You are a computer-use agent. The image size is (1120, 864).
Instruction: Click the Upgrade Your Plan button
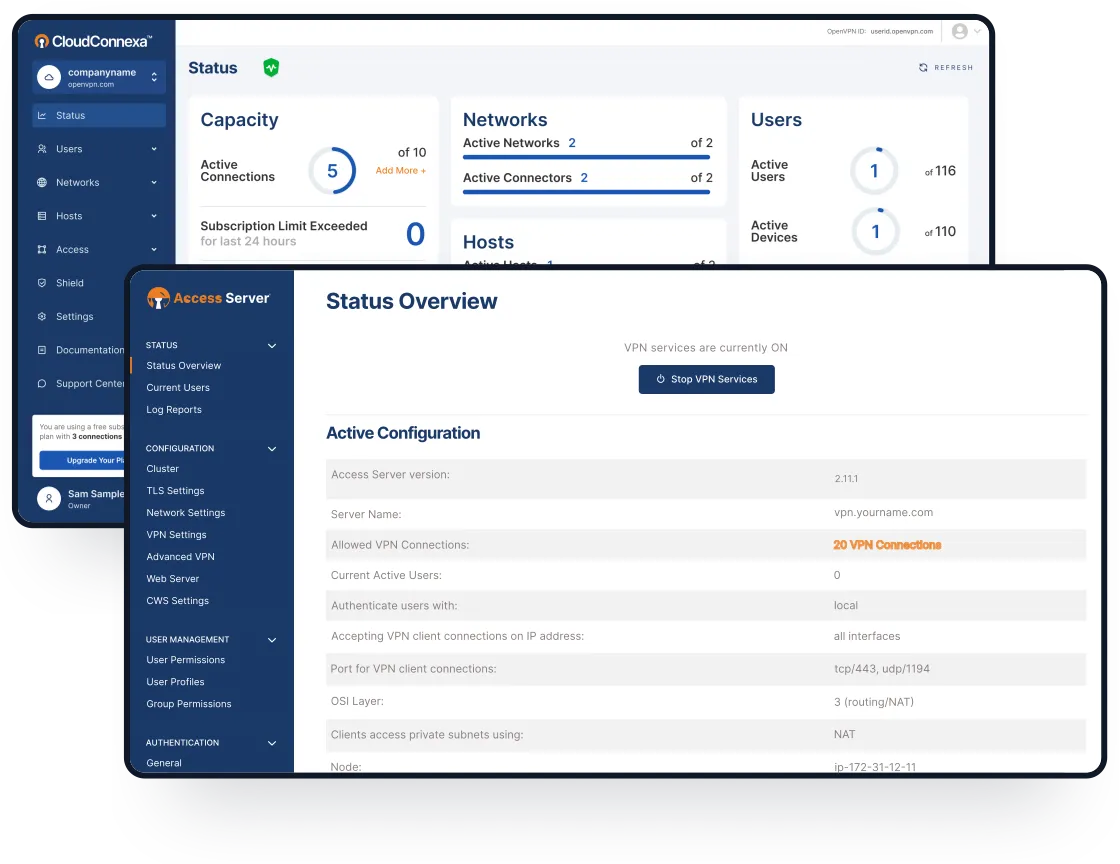[x=82, y=461]
